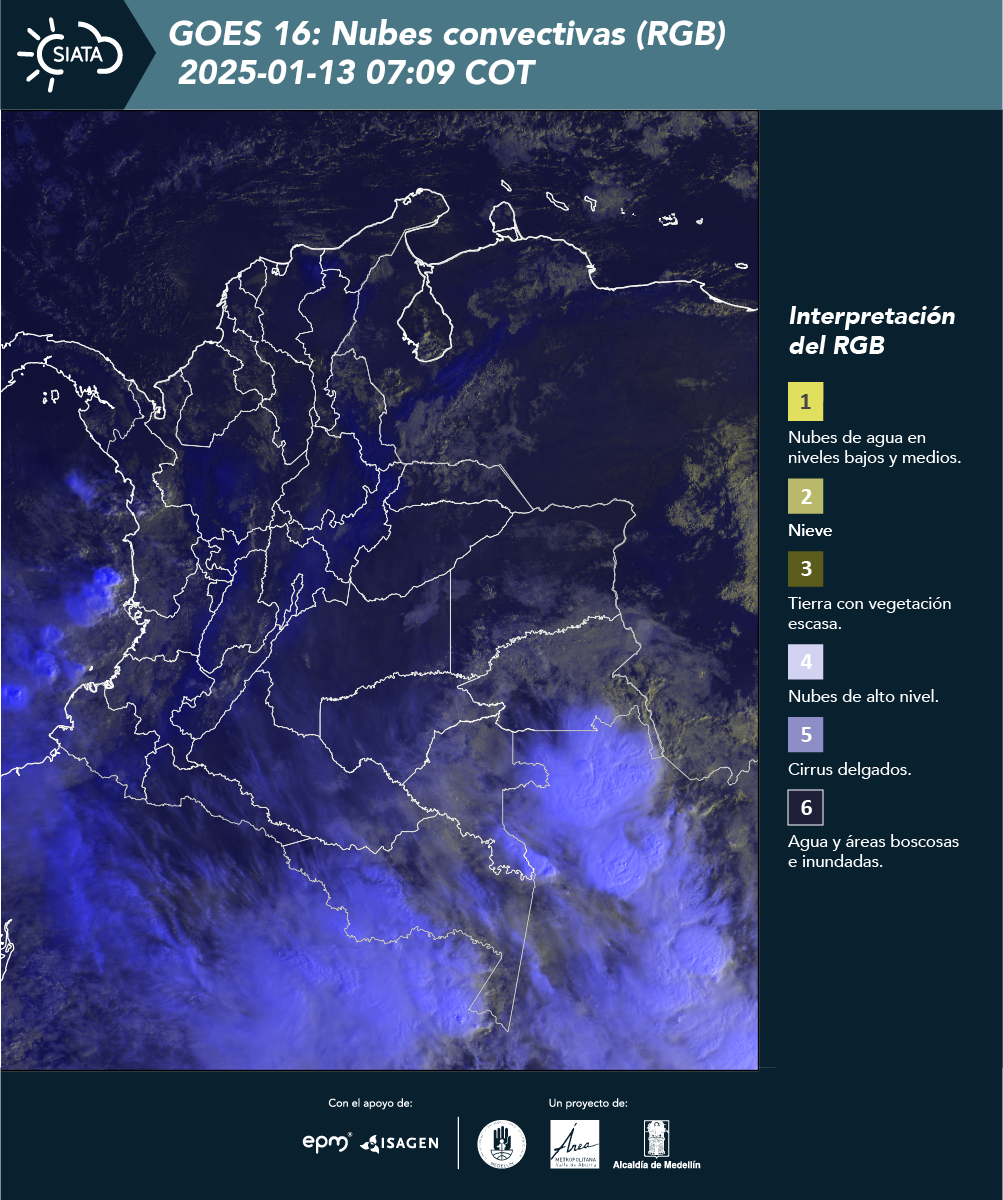The height and width of the screenshot is (1200, 1003).
Task: Click the 'Un proyecto de:' text
Action: (x=588, y=1103)
